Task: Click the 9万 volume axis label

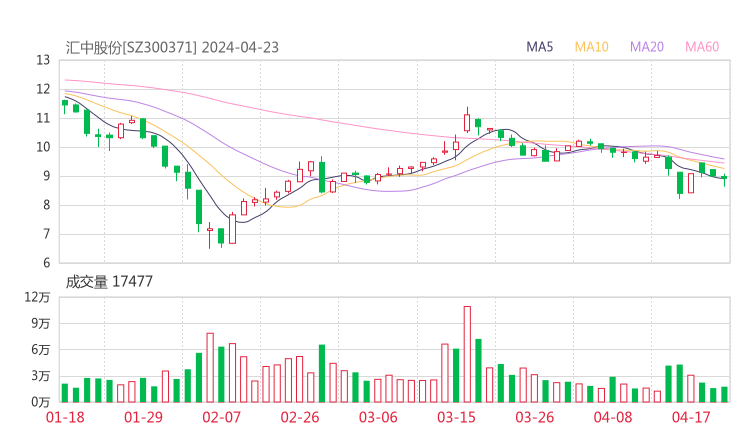Action: point(41,324)
